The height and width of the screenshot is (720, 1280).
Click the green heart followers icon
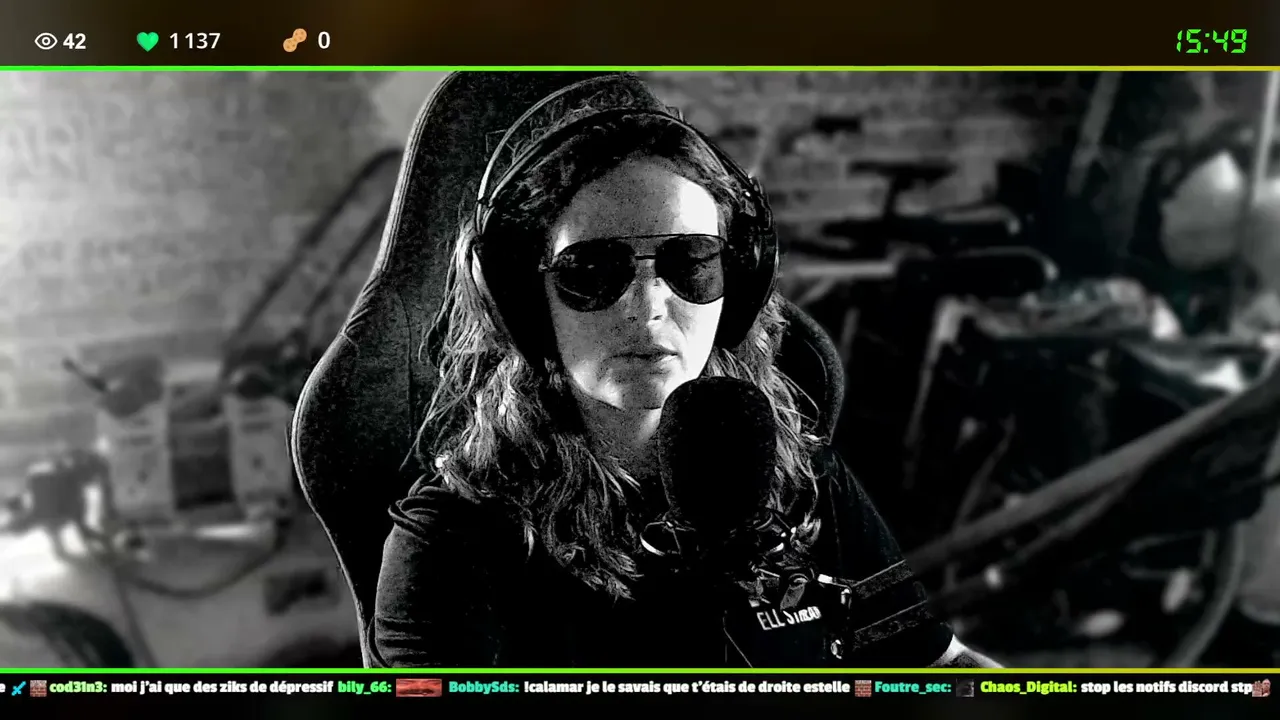point(148,41)
